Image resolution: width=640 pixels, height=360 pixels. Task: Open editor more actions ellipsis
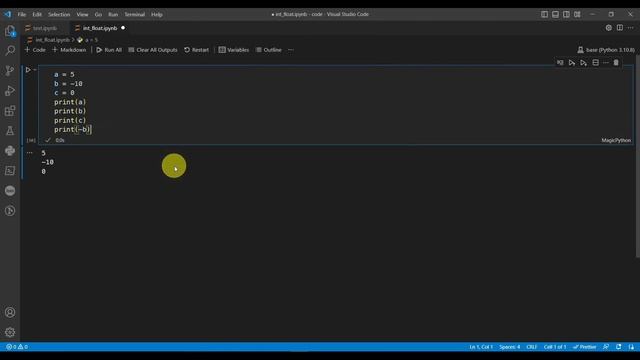pyautogui.click(x=631, y=28)
